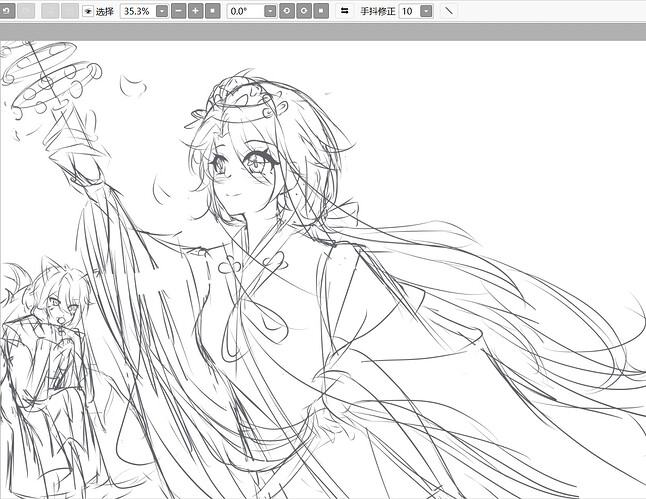Expand the 手抖修正 stabilizer dropdown

point(427,11)
